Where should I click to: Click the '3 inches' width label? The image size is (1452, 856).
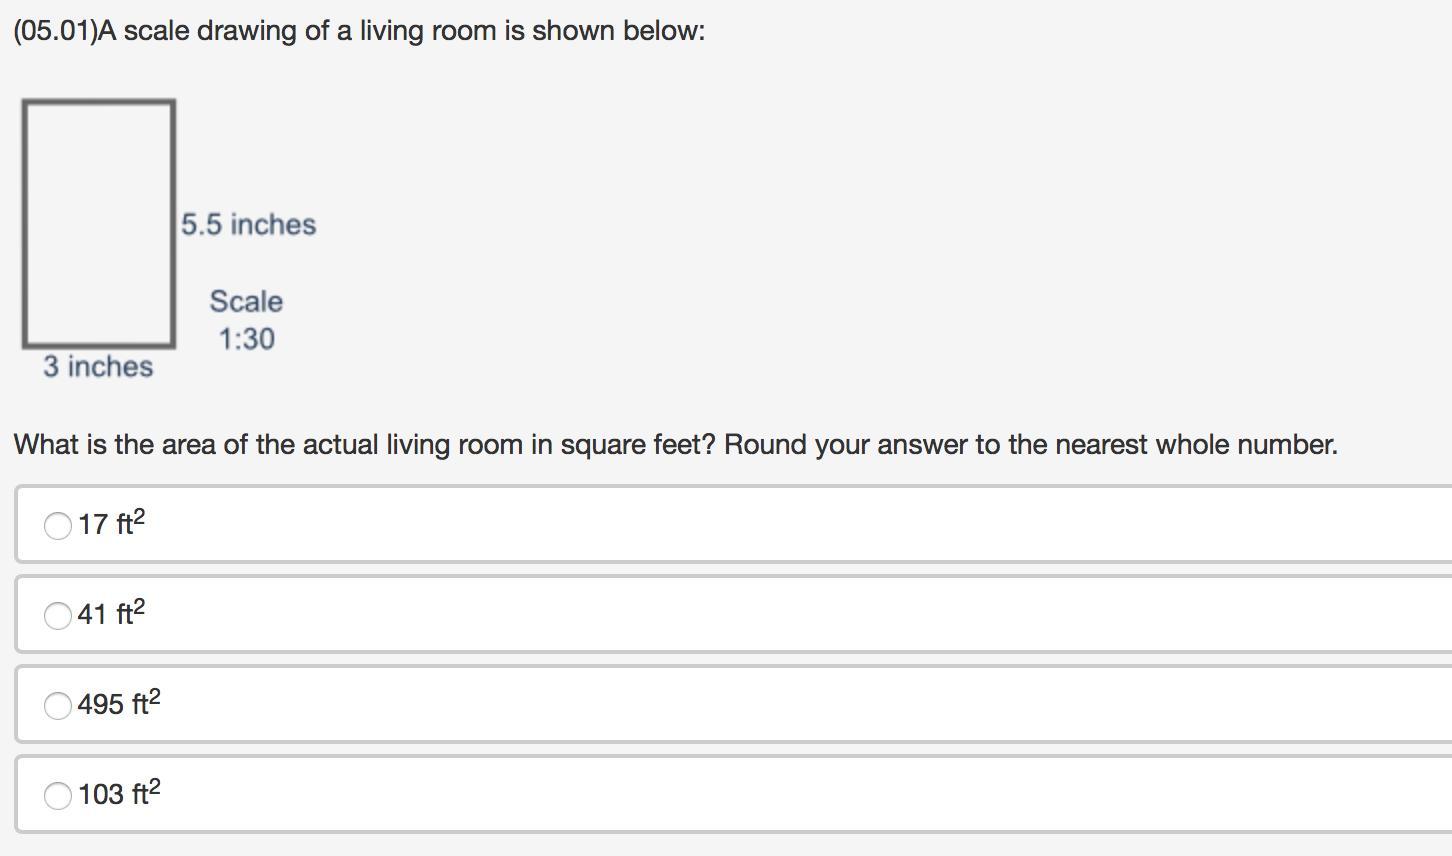tap(98, 366)
